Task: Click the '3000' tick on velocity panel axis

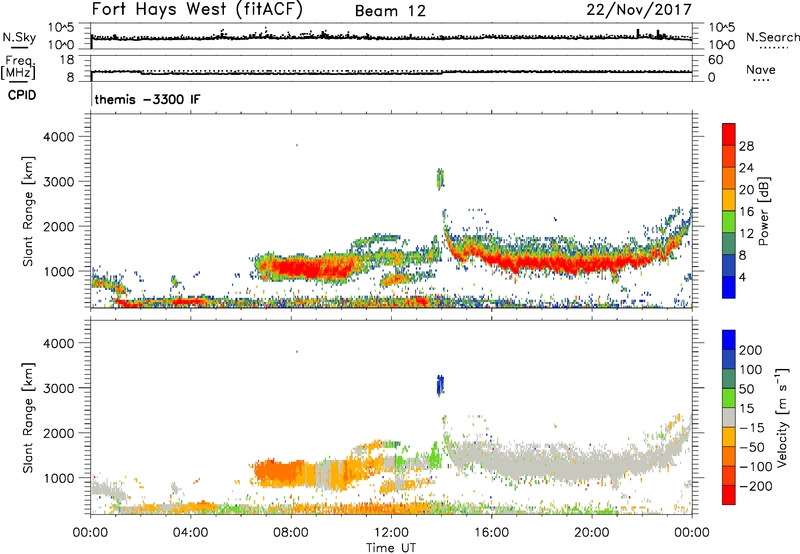Action: 58,388
